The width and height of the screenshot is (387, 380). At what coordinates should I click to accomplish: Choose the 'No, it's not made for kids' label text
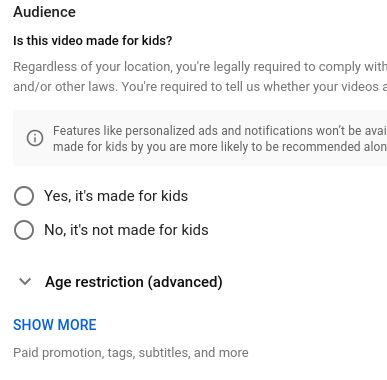click(126, 230)
